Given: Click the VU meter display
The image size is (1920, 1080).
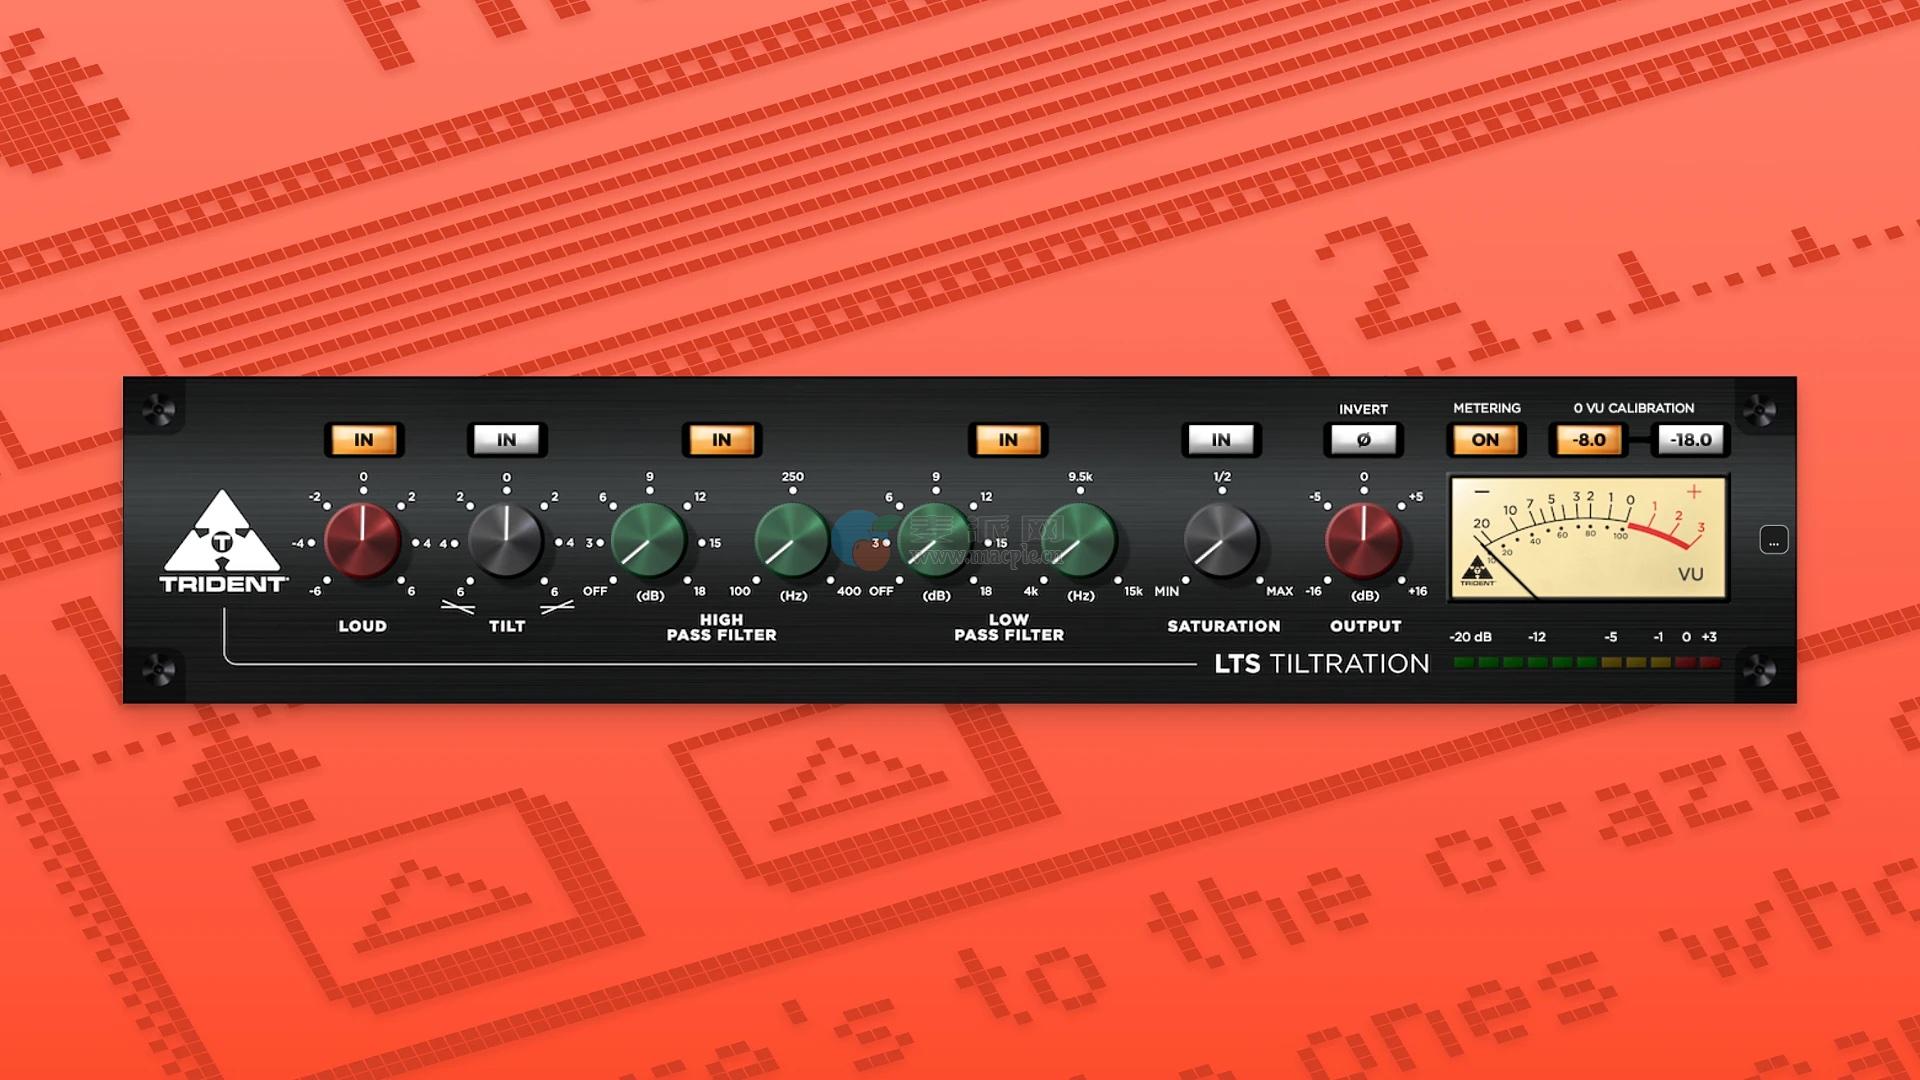Looking at the screenshot, I should [1588, 539].
